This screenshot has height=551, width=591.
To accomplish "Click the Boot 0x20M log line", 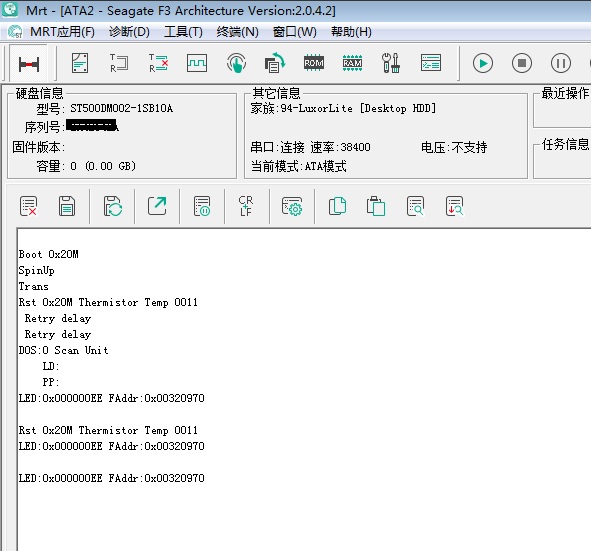I will click(49, 254).
